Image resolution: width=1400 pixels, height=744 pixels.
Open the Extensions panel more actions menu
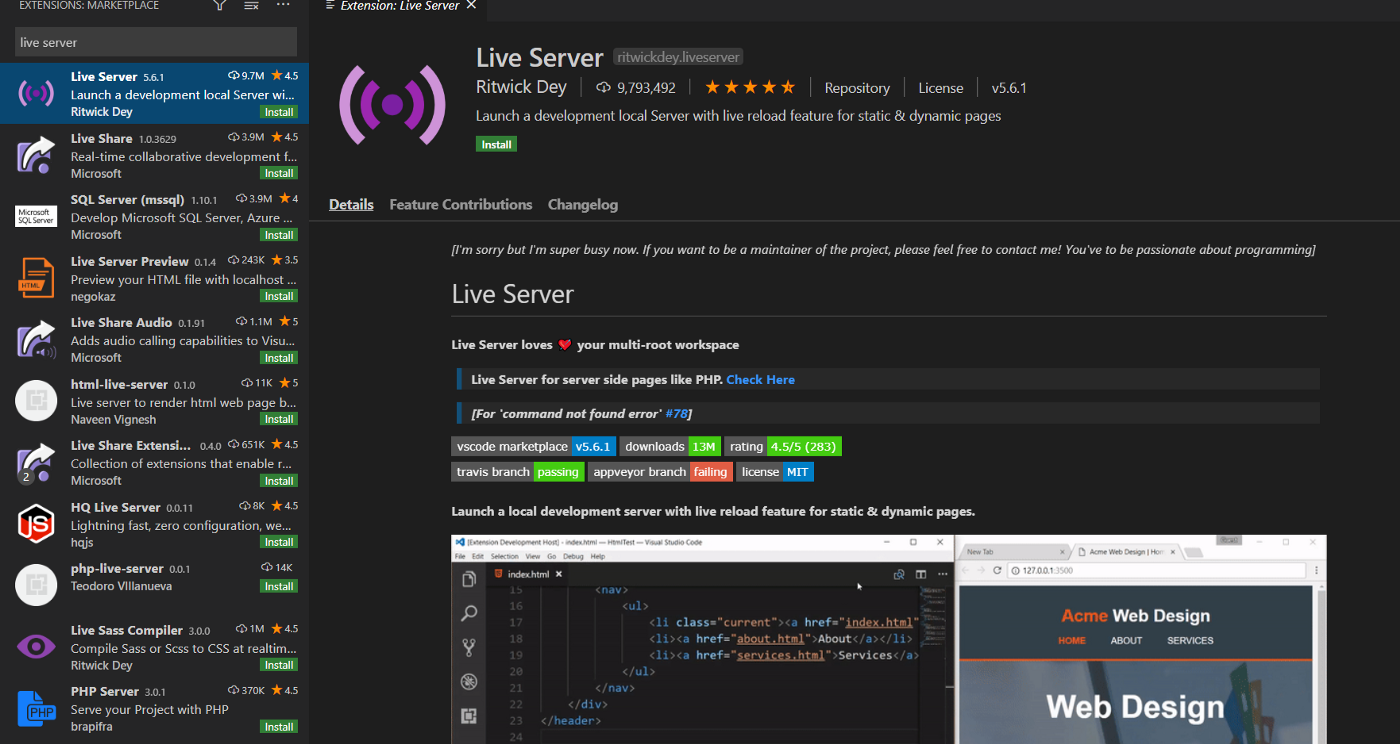click(284, 5)
